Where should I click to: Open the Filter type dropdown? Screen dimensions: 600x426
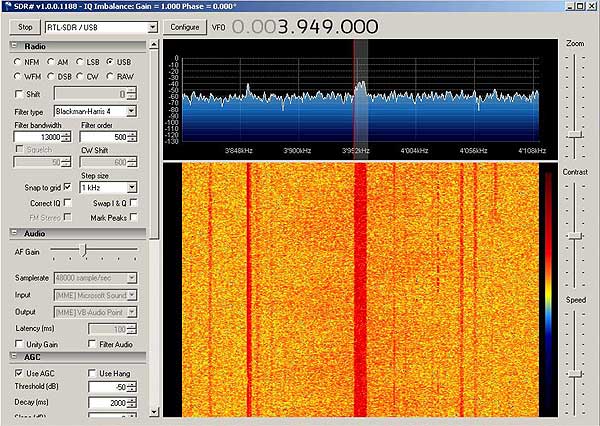[131, 111]
